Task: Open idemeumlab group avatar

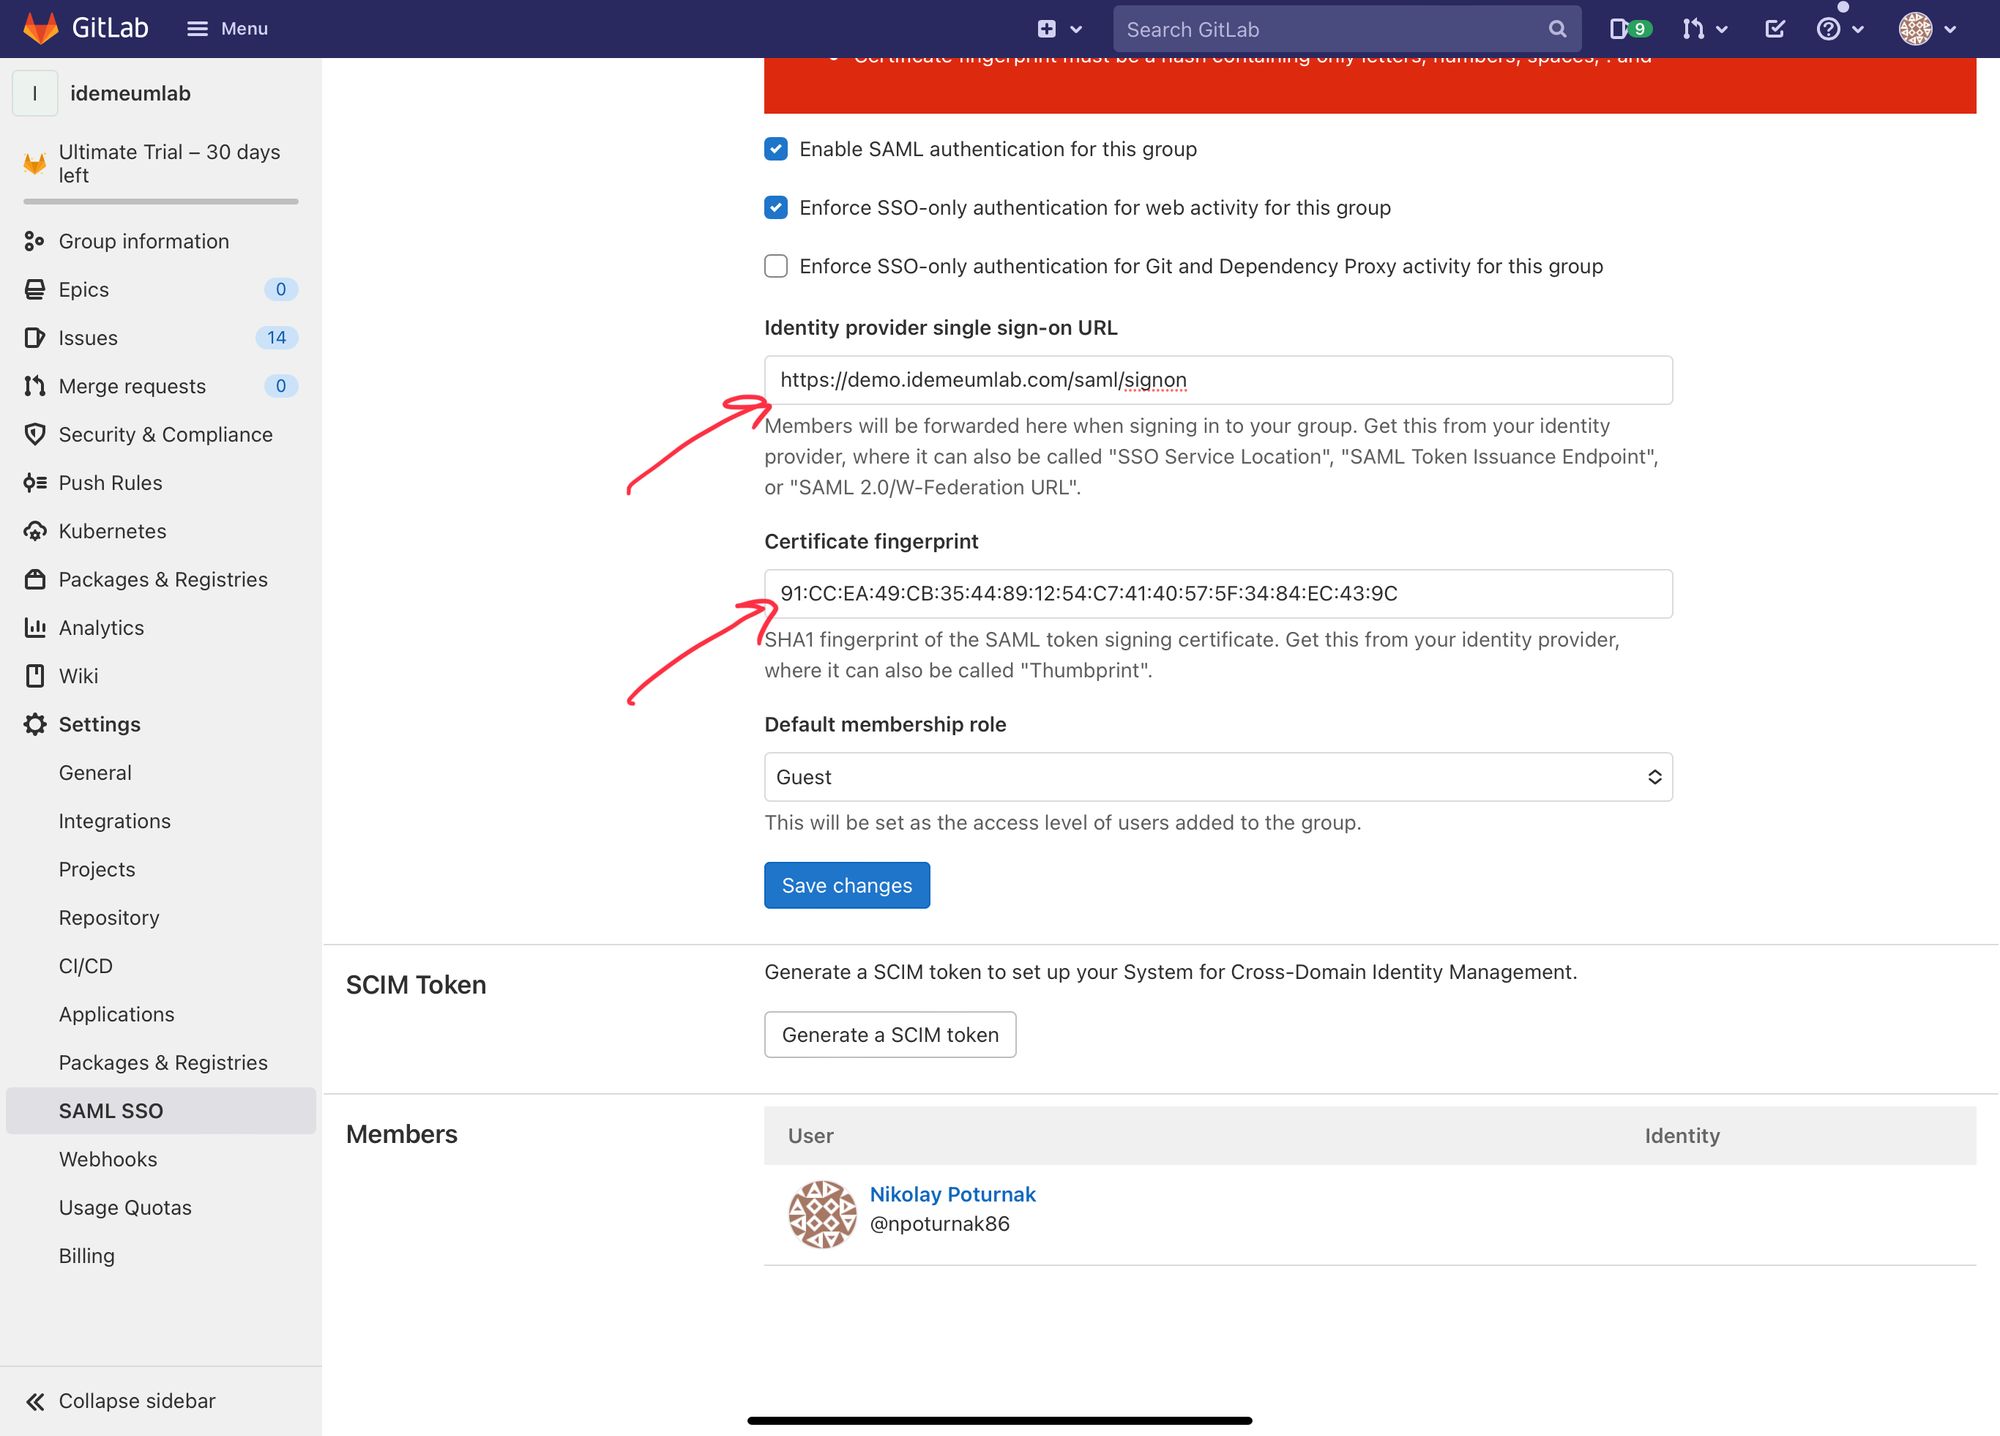Action: pyautogui.click(x=35, y=93)
